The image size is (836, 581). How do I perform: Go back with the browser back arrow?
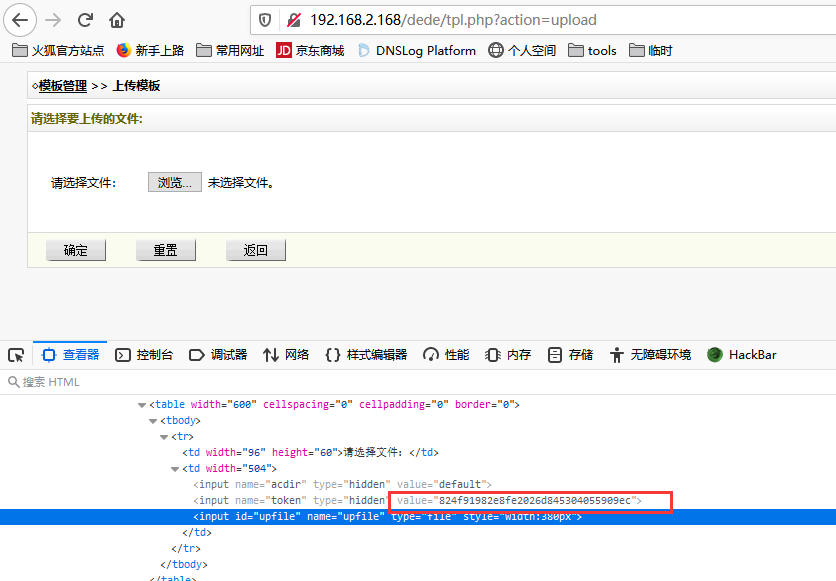tap(20, 20)
